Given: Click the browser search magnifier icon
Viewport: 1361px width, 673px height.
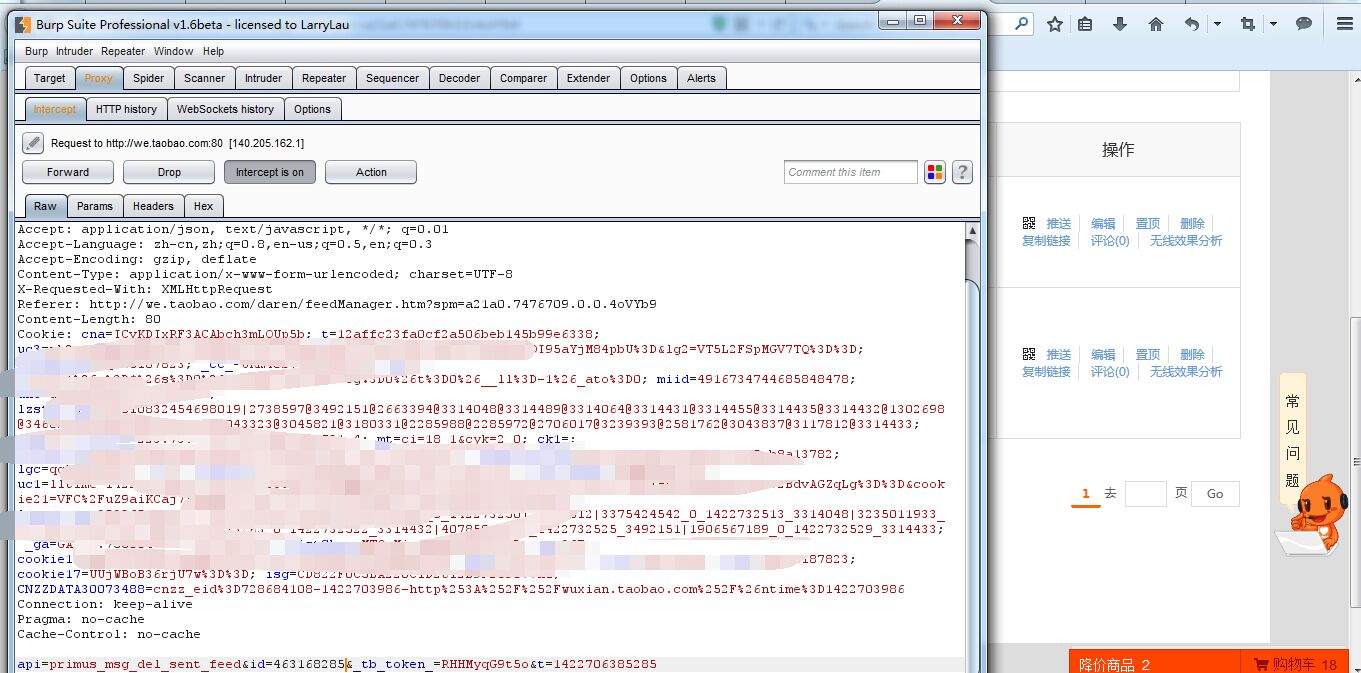Looking at the screenshot, I should [x=1023, y=23].
